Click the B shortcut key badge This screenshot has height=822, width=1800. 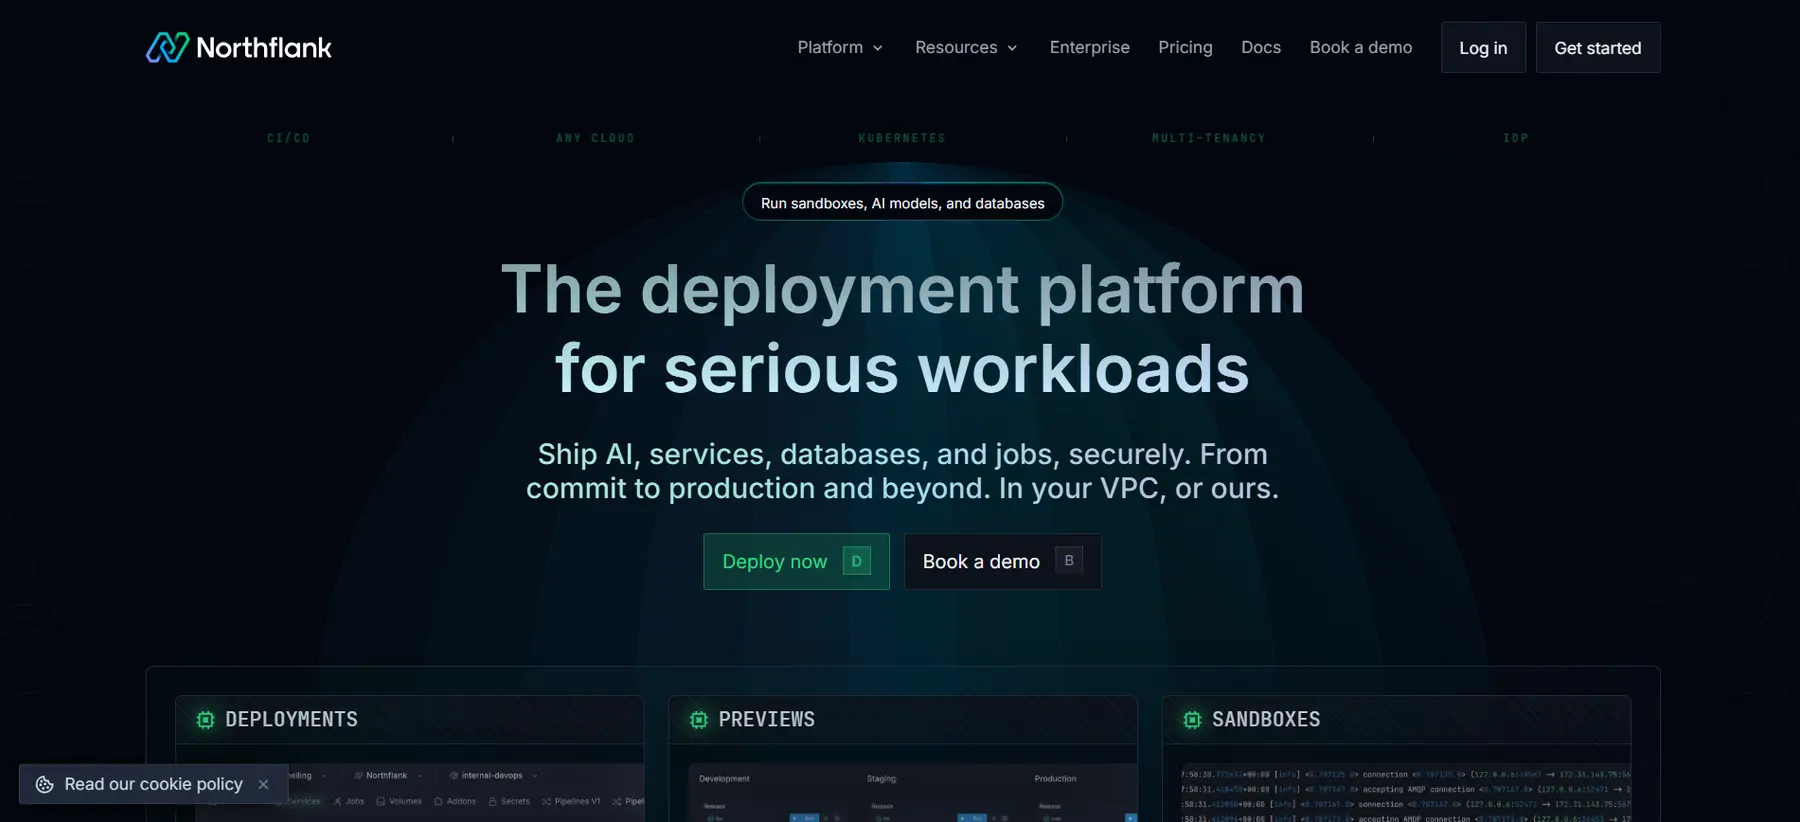click(x=1069, y=561)
